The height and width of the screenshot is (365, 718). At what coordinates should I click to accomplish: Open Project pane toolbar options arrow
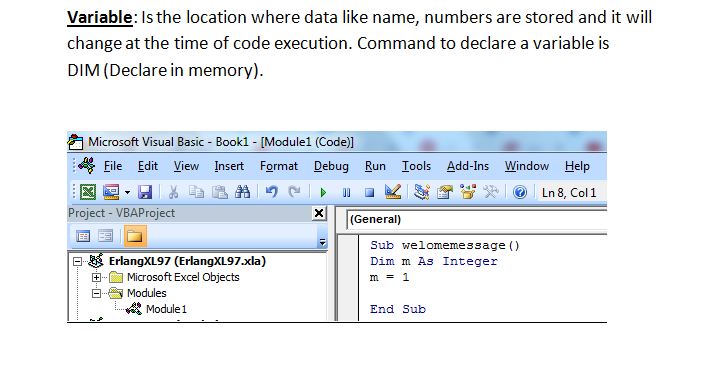[x=322, y=242]
